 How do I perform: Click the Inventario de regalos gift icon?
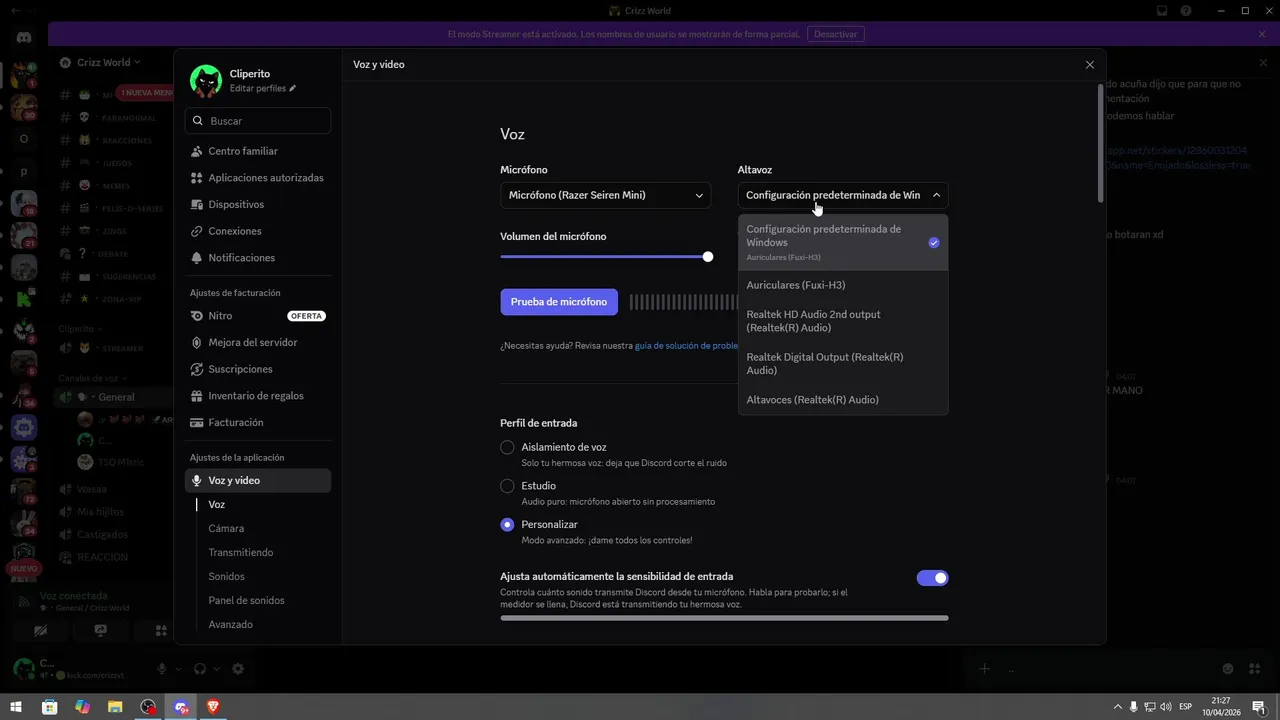pyautogui.click(x=197, y=396)
